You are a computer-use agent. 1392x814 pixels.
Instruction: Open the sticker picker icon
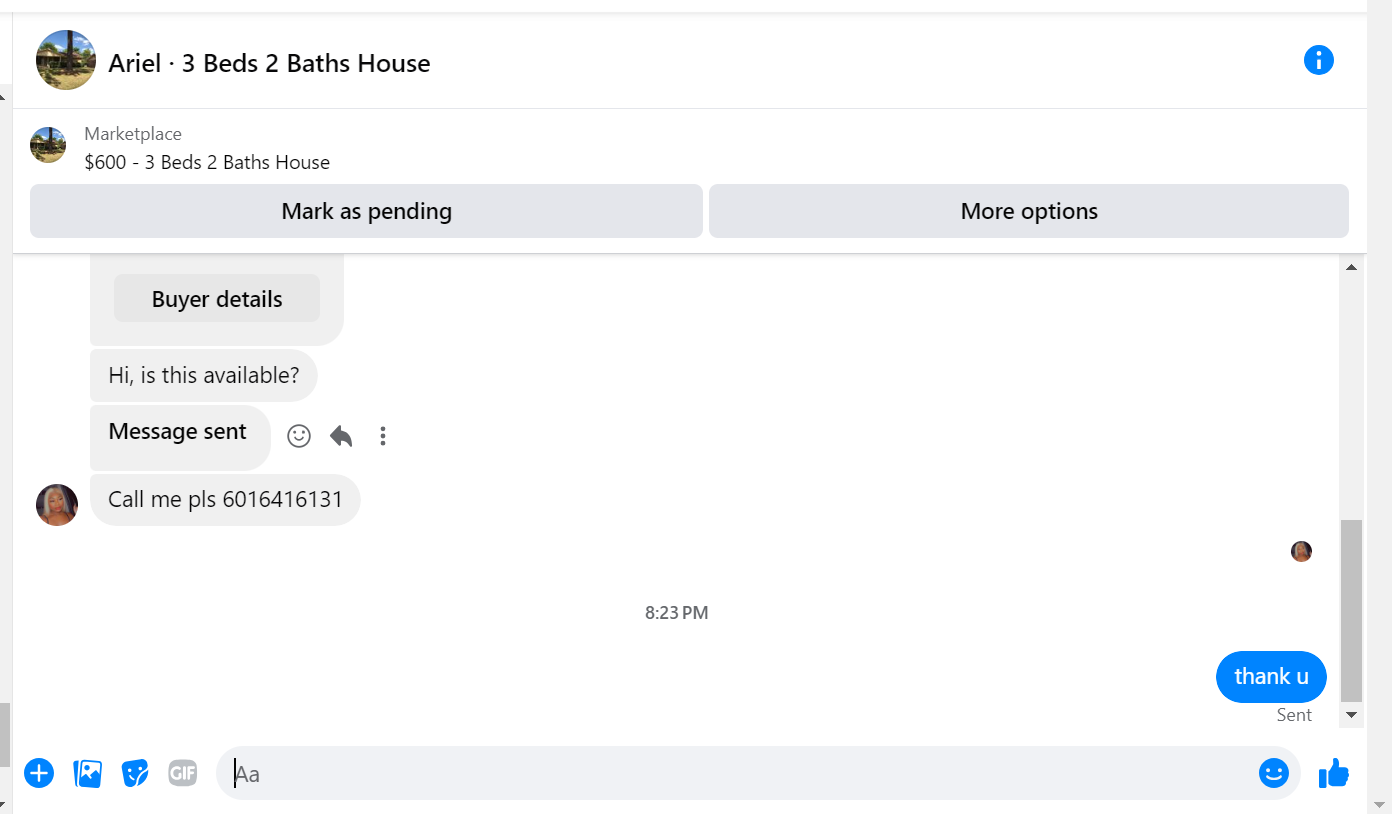tap(135, 773)
